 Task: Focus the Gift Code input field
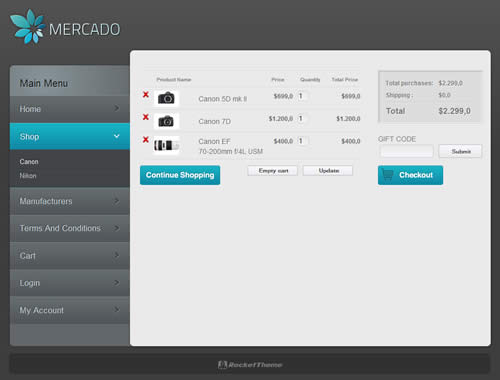(x=407, y=151)
